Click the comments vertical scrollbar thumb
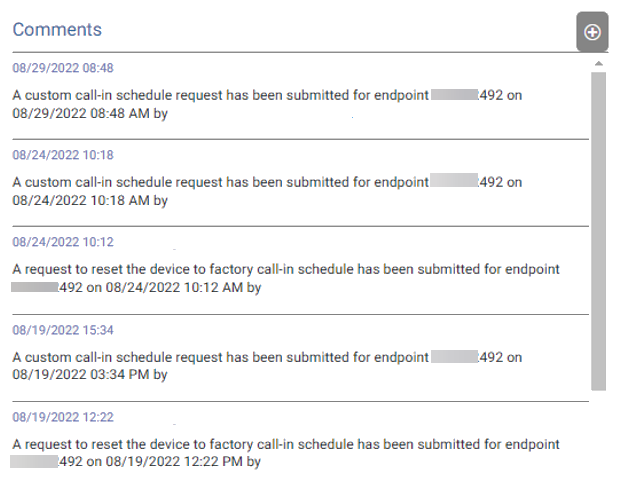The image size is (618, 479). (x=599, y=231)
